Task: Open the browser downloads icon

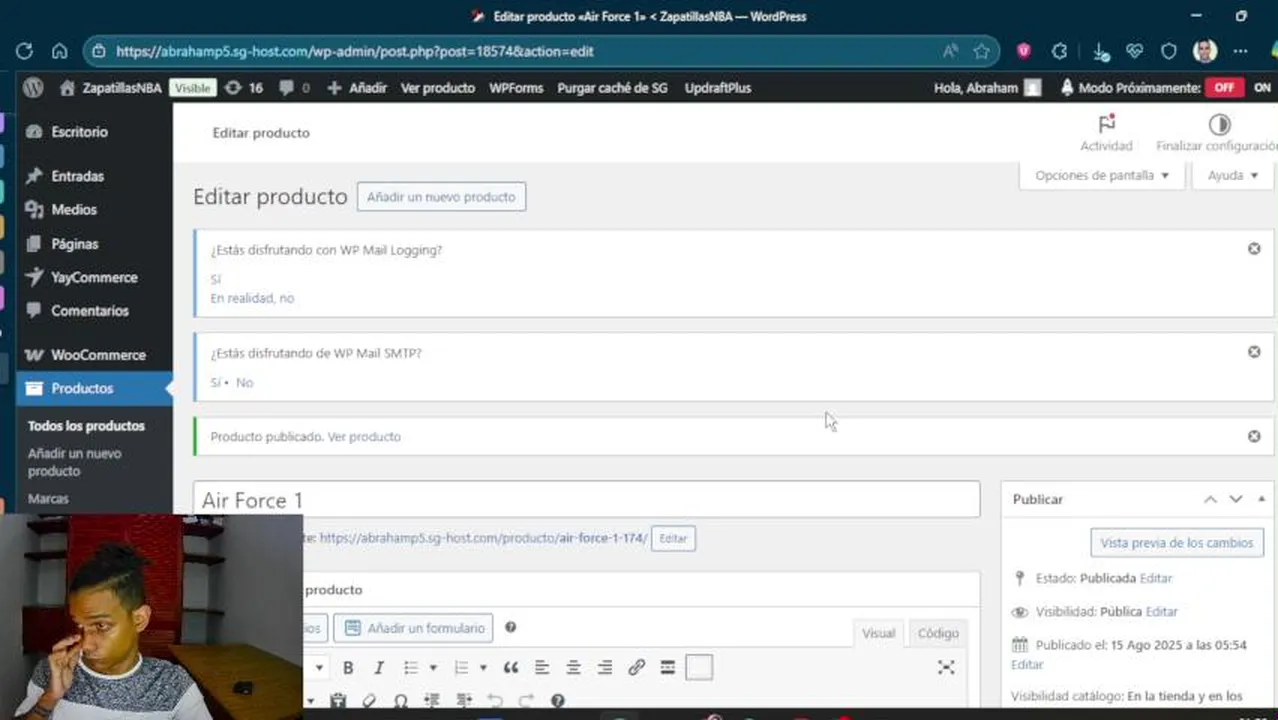Action: 1099,51
